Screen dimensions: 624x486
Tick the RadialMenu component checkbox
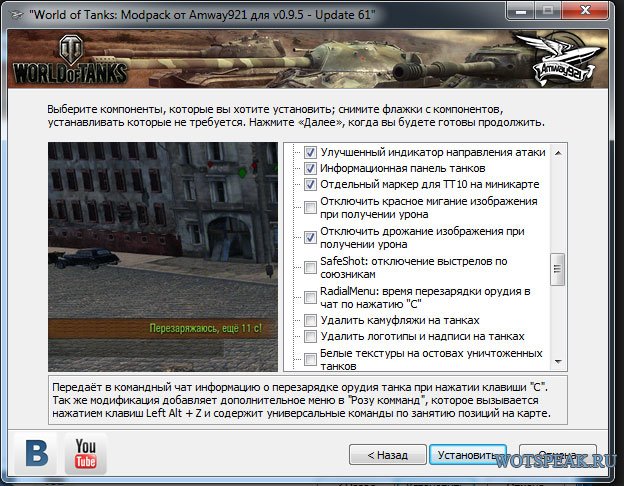(x=311, y=297)
